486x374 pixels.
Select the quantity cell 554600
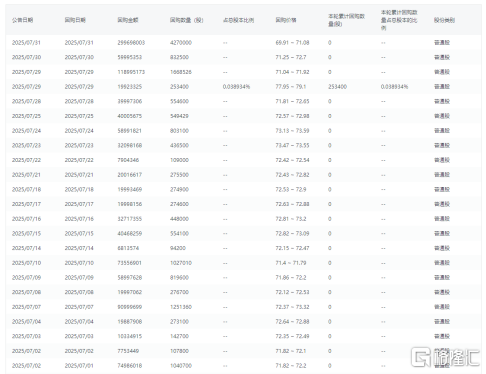pyautogui.click(x=179, y=101)
